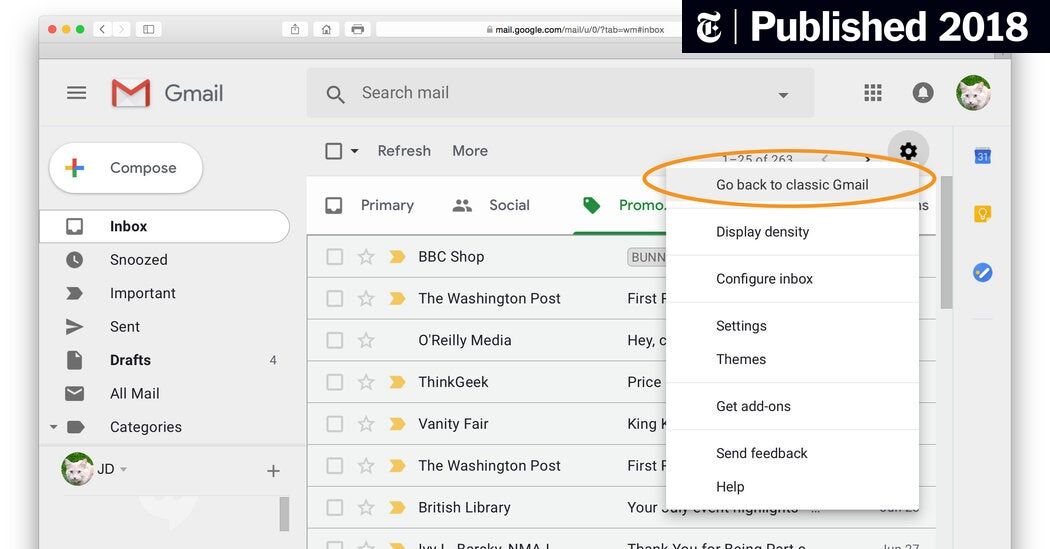Click the search magnifier icon
Screen dimensions: 1050x549
[335, 94]
